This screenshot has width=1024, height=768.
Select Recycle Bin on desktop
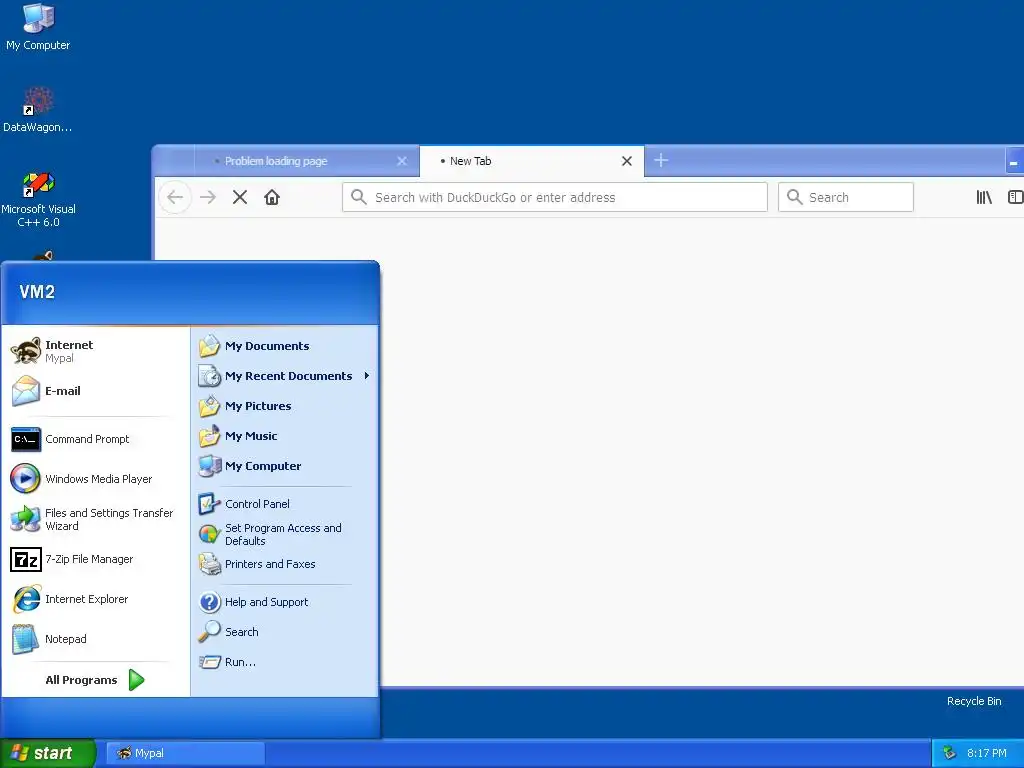coord(974,701)
